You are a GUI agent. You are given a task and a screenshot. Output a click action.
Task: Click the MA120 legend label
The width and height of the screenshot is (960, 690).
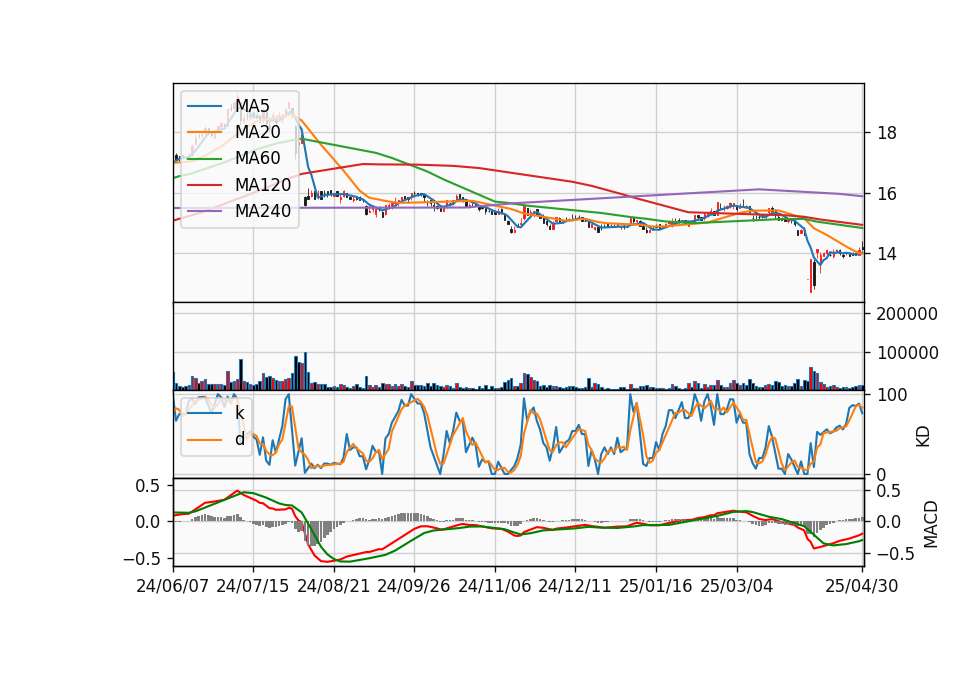pos(263,185)
